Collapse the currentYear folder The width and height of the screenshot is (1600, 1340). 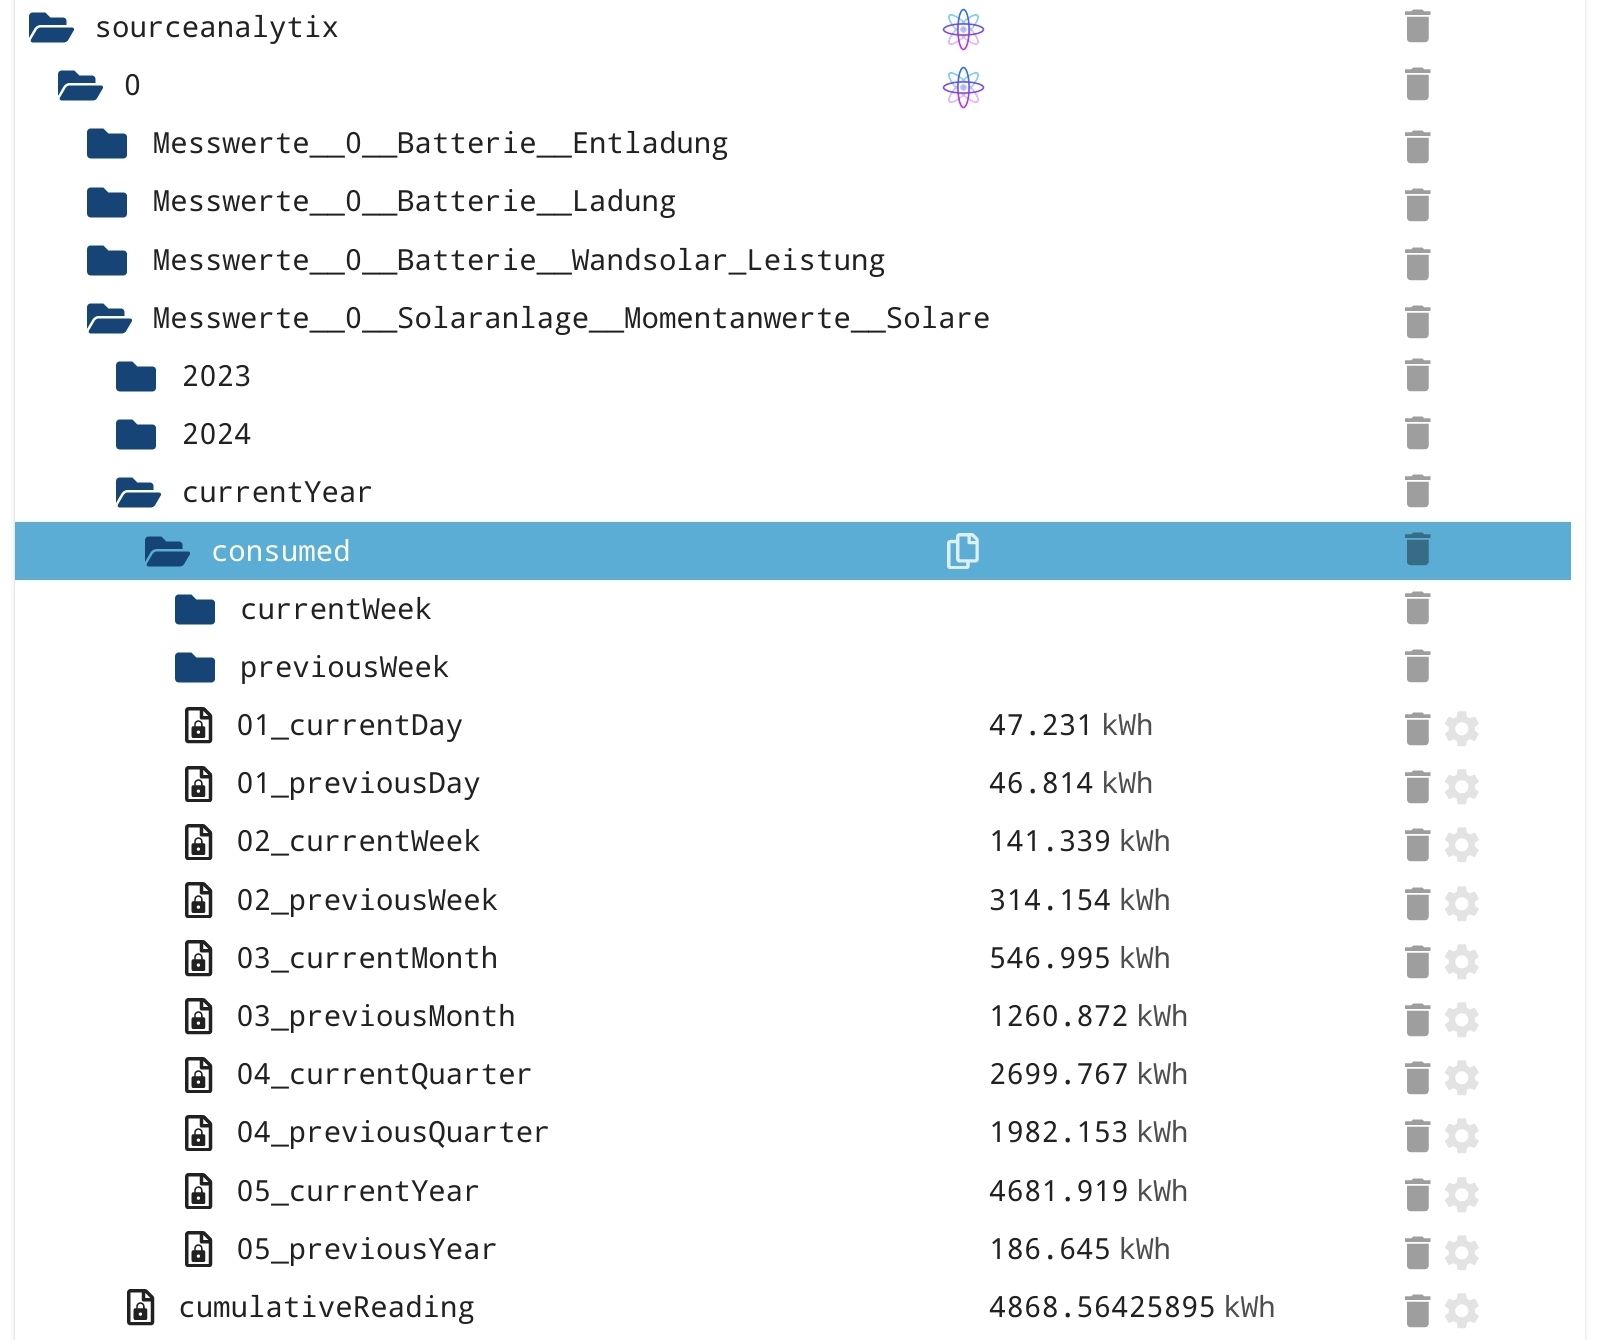[x=137, y=492]
